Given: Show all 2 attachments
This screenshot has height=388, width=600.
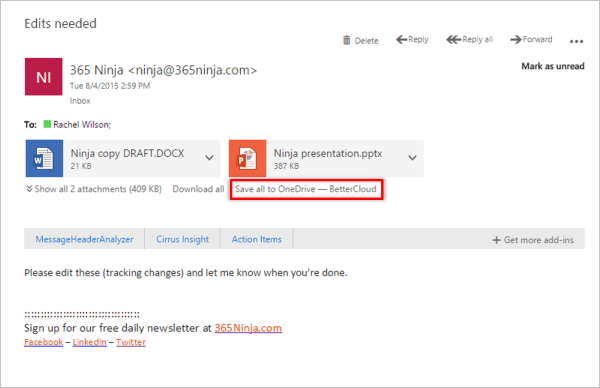Looking at the screenshot, I should click(x=94, y=189).
